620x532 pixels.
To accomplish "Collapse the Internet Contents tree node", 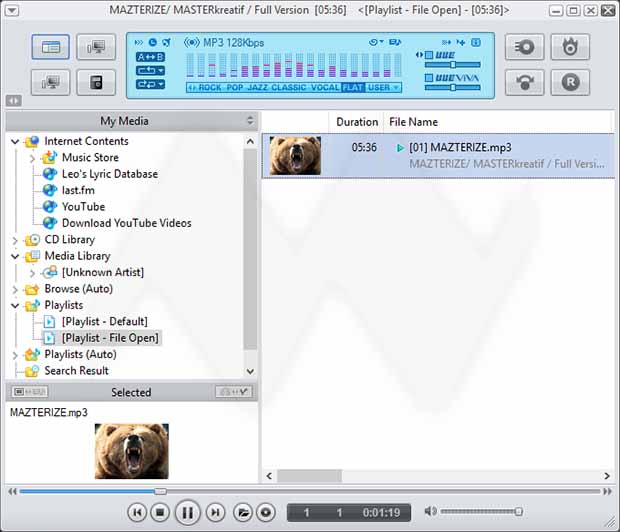I will click(15, 141).
